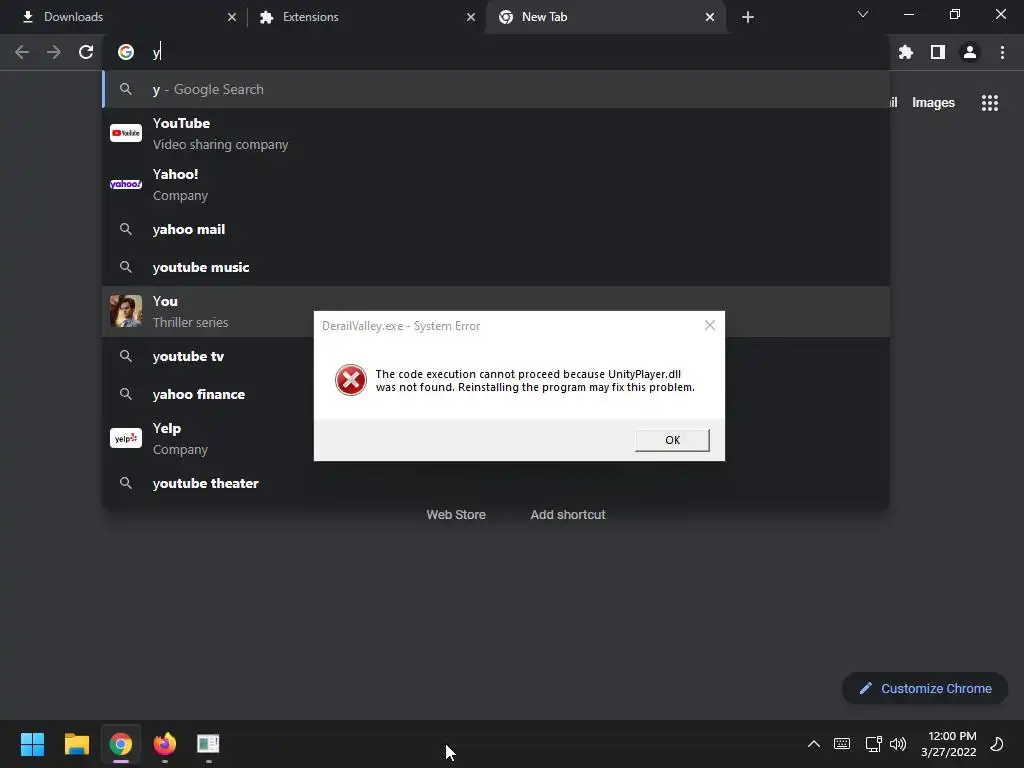
Task: Click the YouTube logo thumbnail
Action: click(x=126, y=133)
